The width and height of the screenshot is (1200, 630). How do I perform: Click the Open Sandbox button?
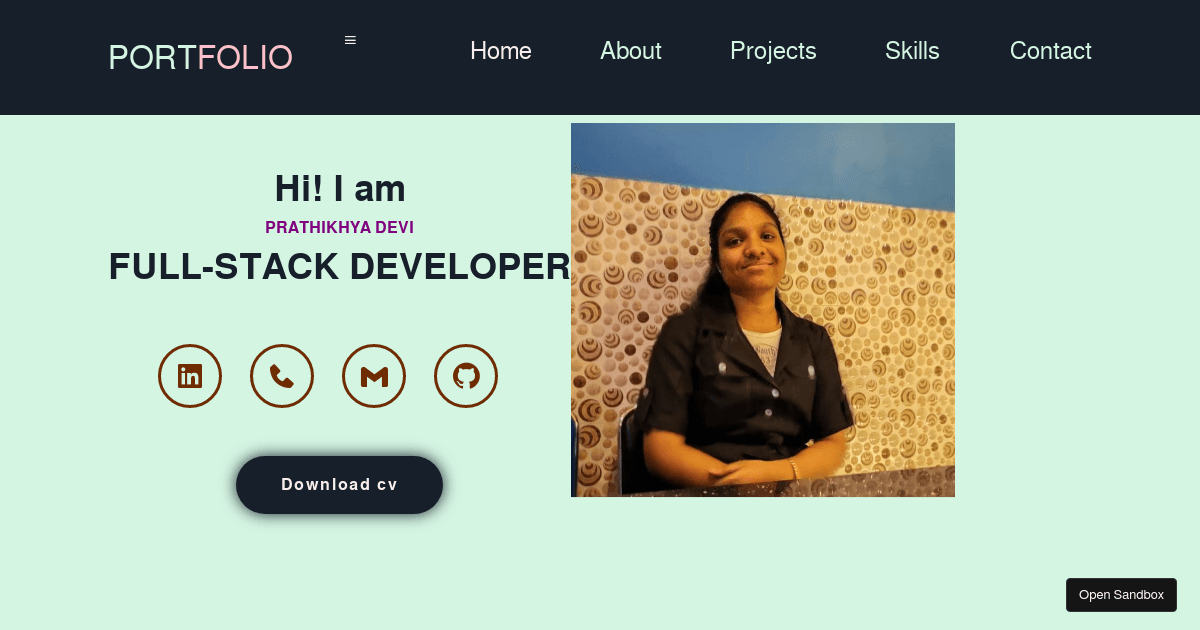coord(1121,594)
